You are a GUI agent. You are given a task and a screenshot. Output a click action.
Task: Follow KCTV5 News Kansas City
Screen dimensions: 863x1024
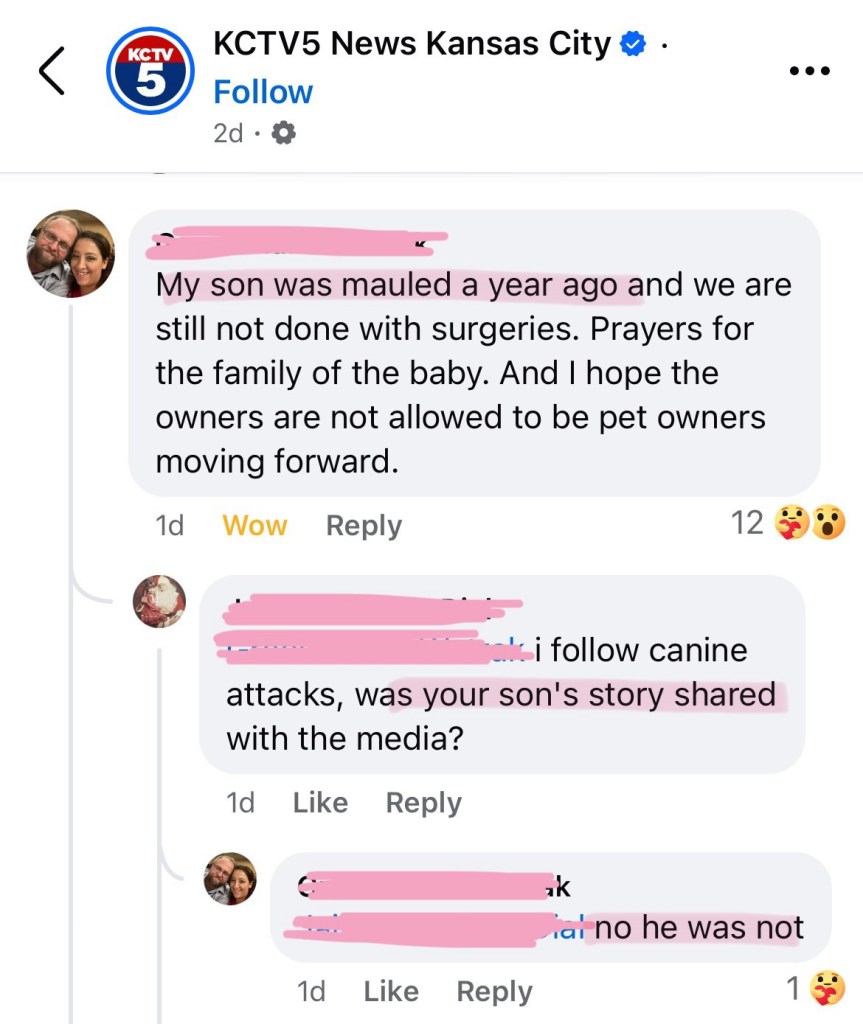263,92
